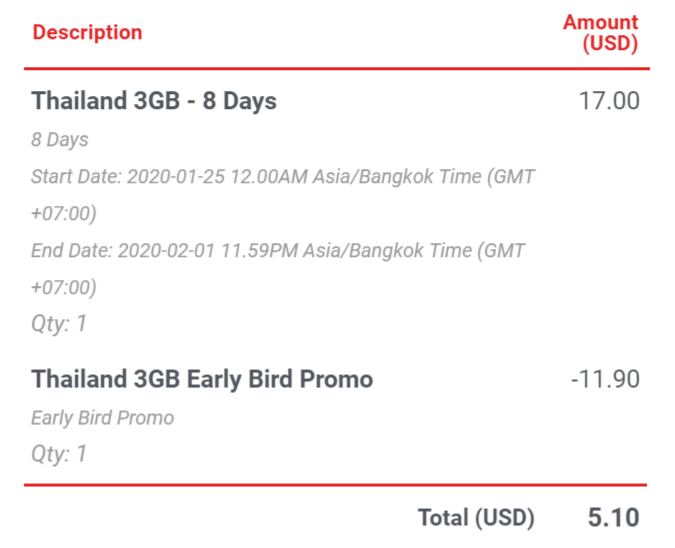
Task: Click the red divider line above Total
Action: pos(335,485)
